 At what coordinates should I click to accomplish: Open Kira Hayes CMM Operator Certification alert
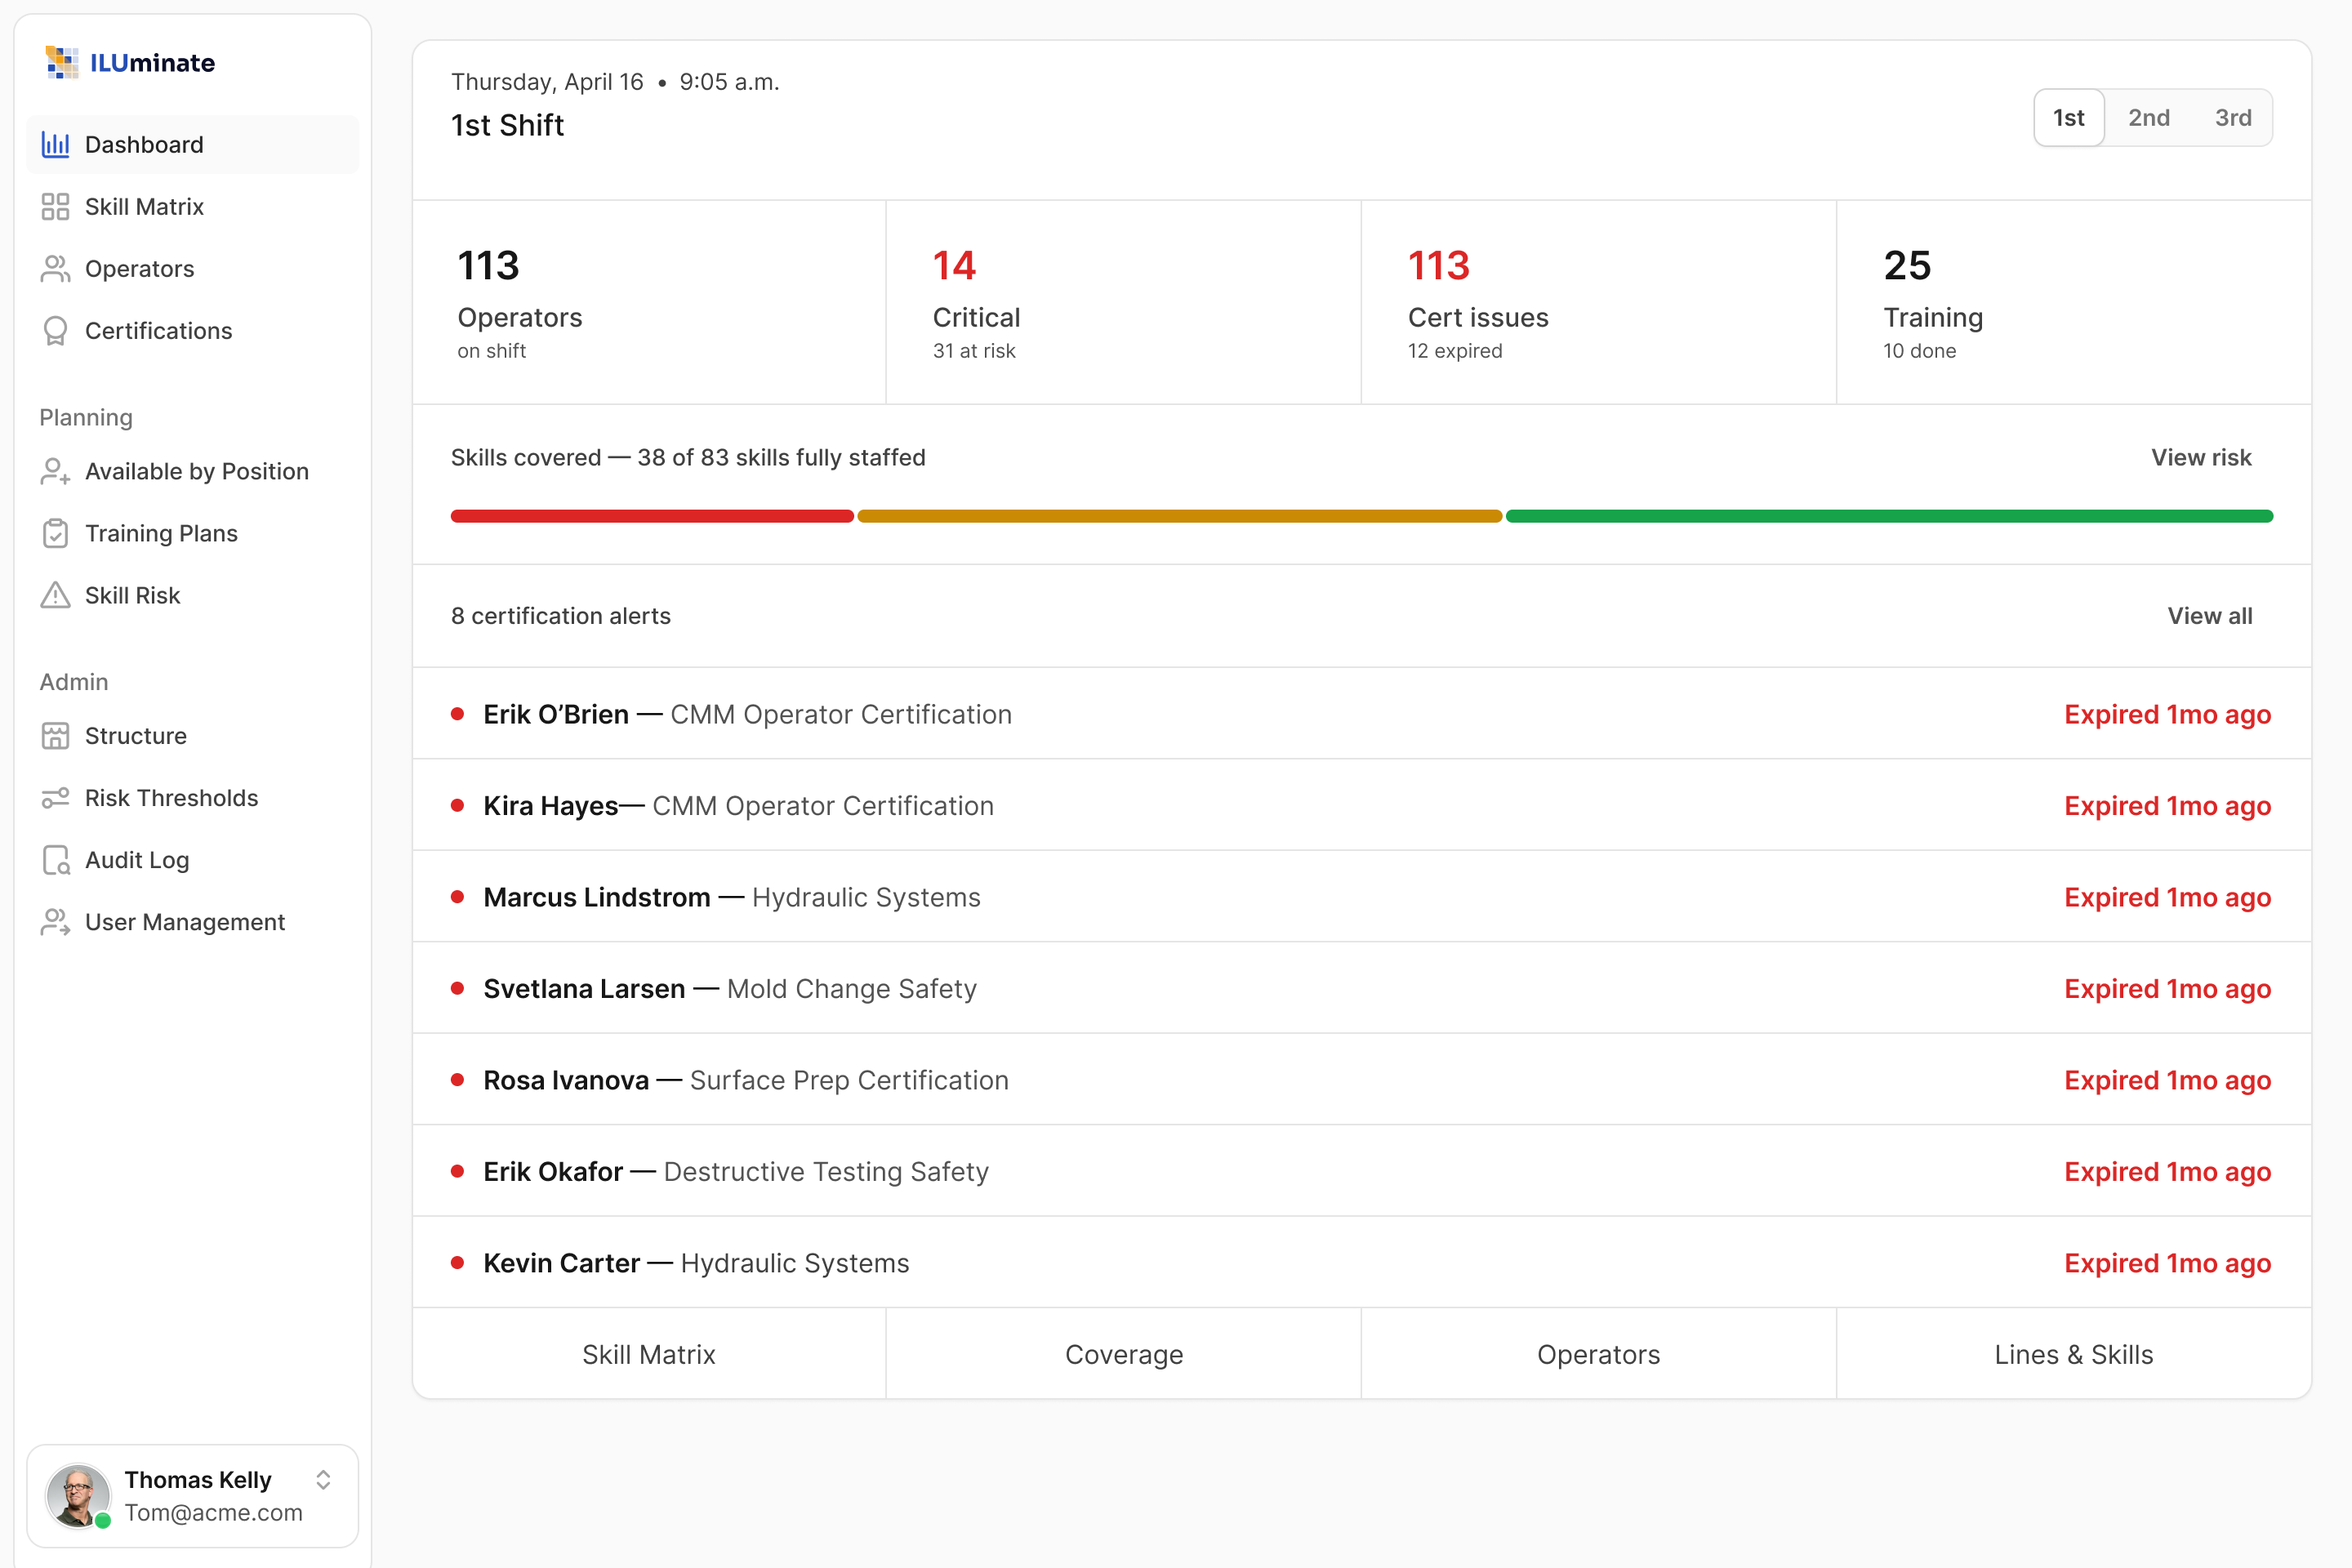(x=1362, y=806)
